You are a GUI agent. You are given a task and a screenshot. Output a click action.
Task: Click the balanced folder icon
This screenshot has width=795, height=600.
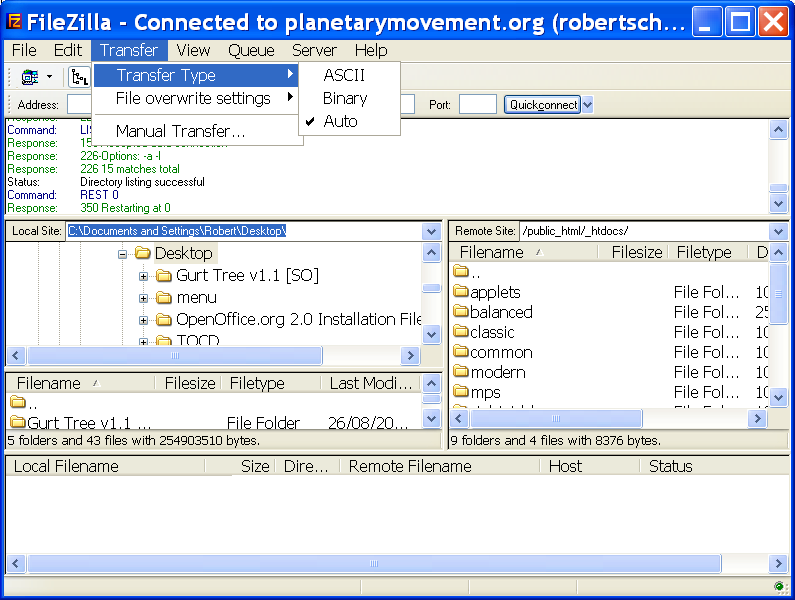461,311
